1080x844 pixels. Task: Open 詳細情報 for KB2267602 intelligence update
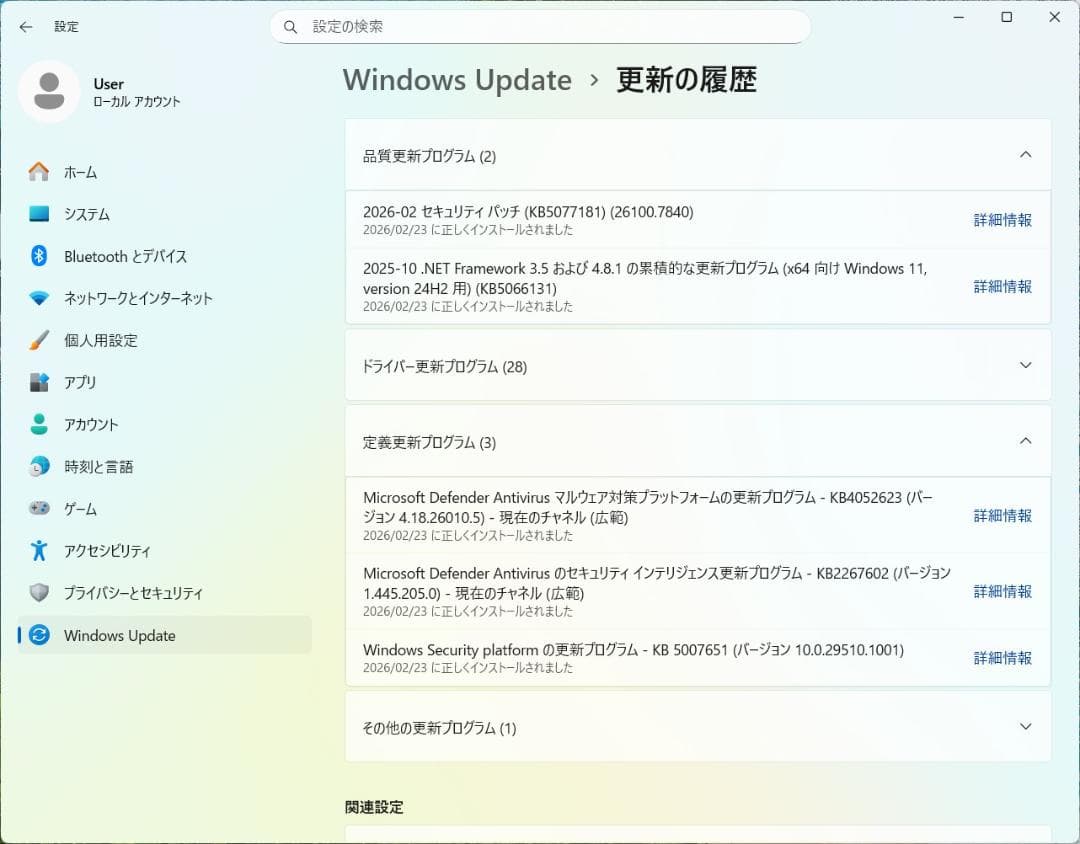coord(1003,592)
